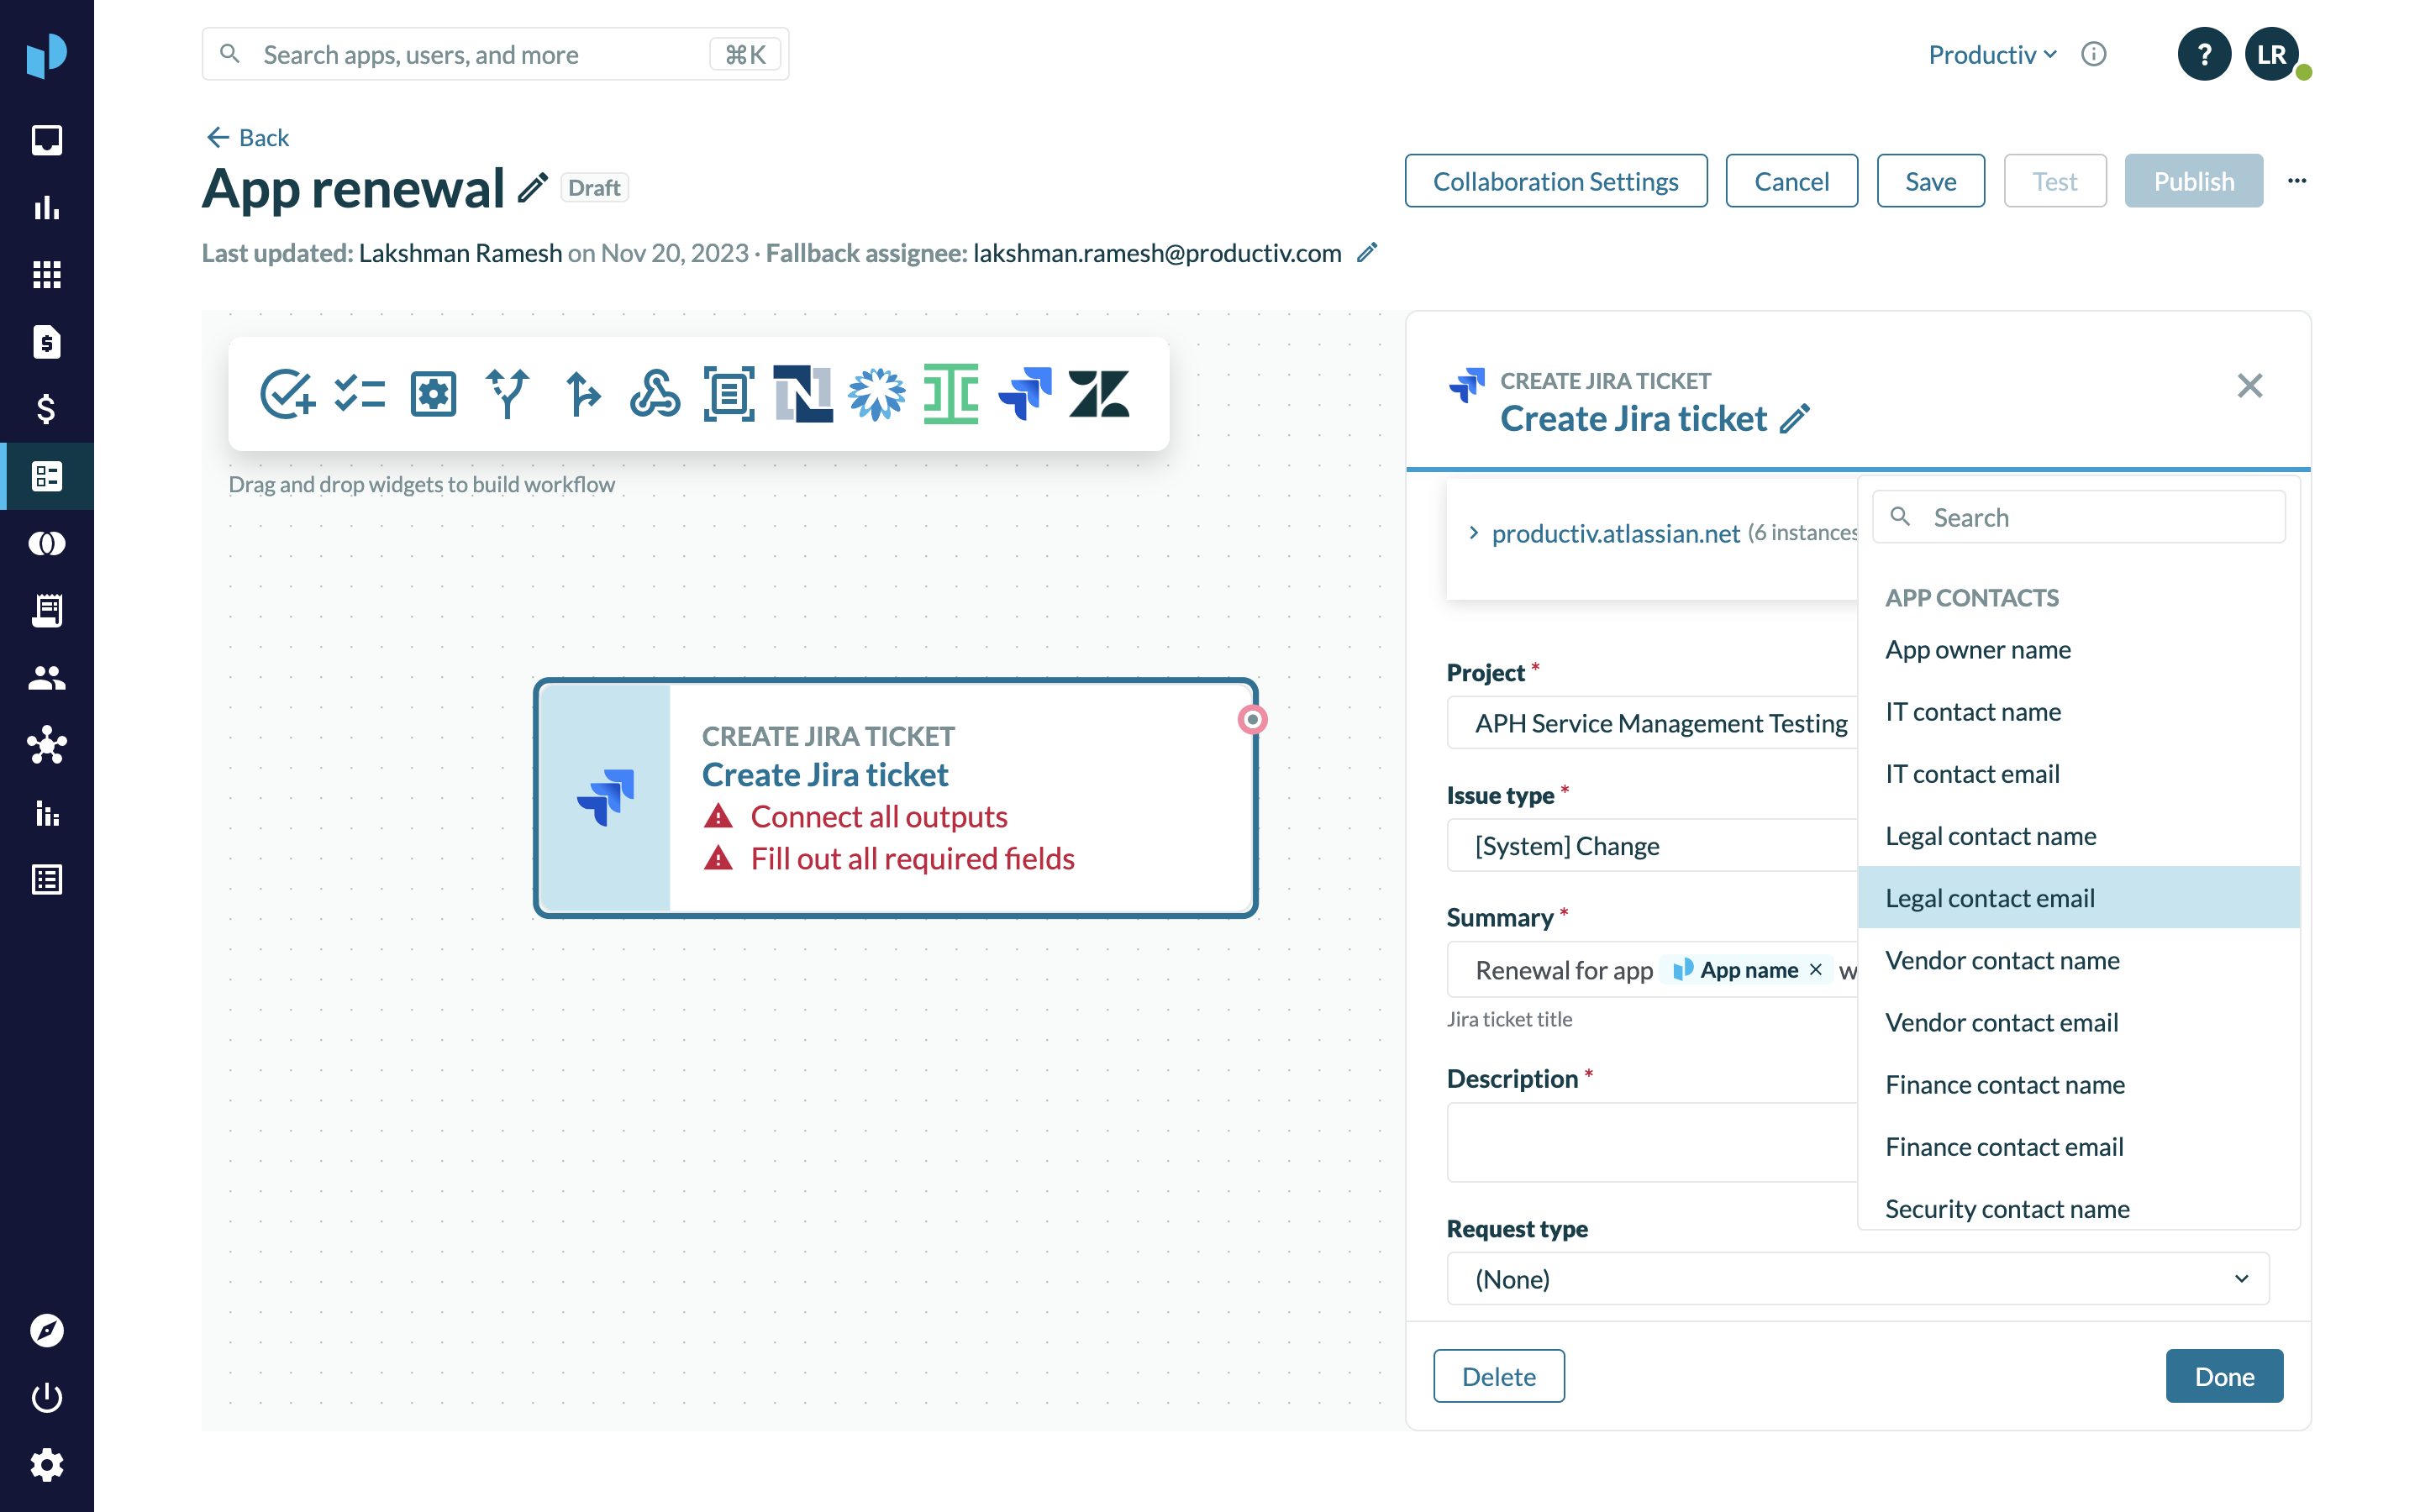Select the Zendesk widget in toolbar
This screenshot has width=2420, height=1512.
(1098, 393)
